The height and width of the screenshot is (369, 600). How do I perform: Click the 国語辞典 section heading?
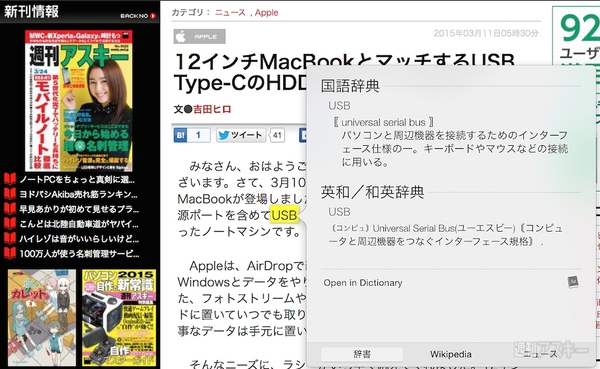click(350, 86)
